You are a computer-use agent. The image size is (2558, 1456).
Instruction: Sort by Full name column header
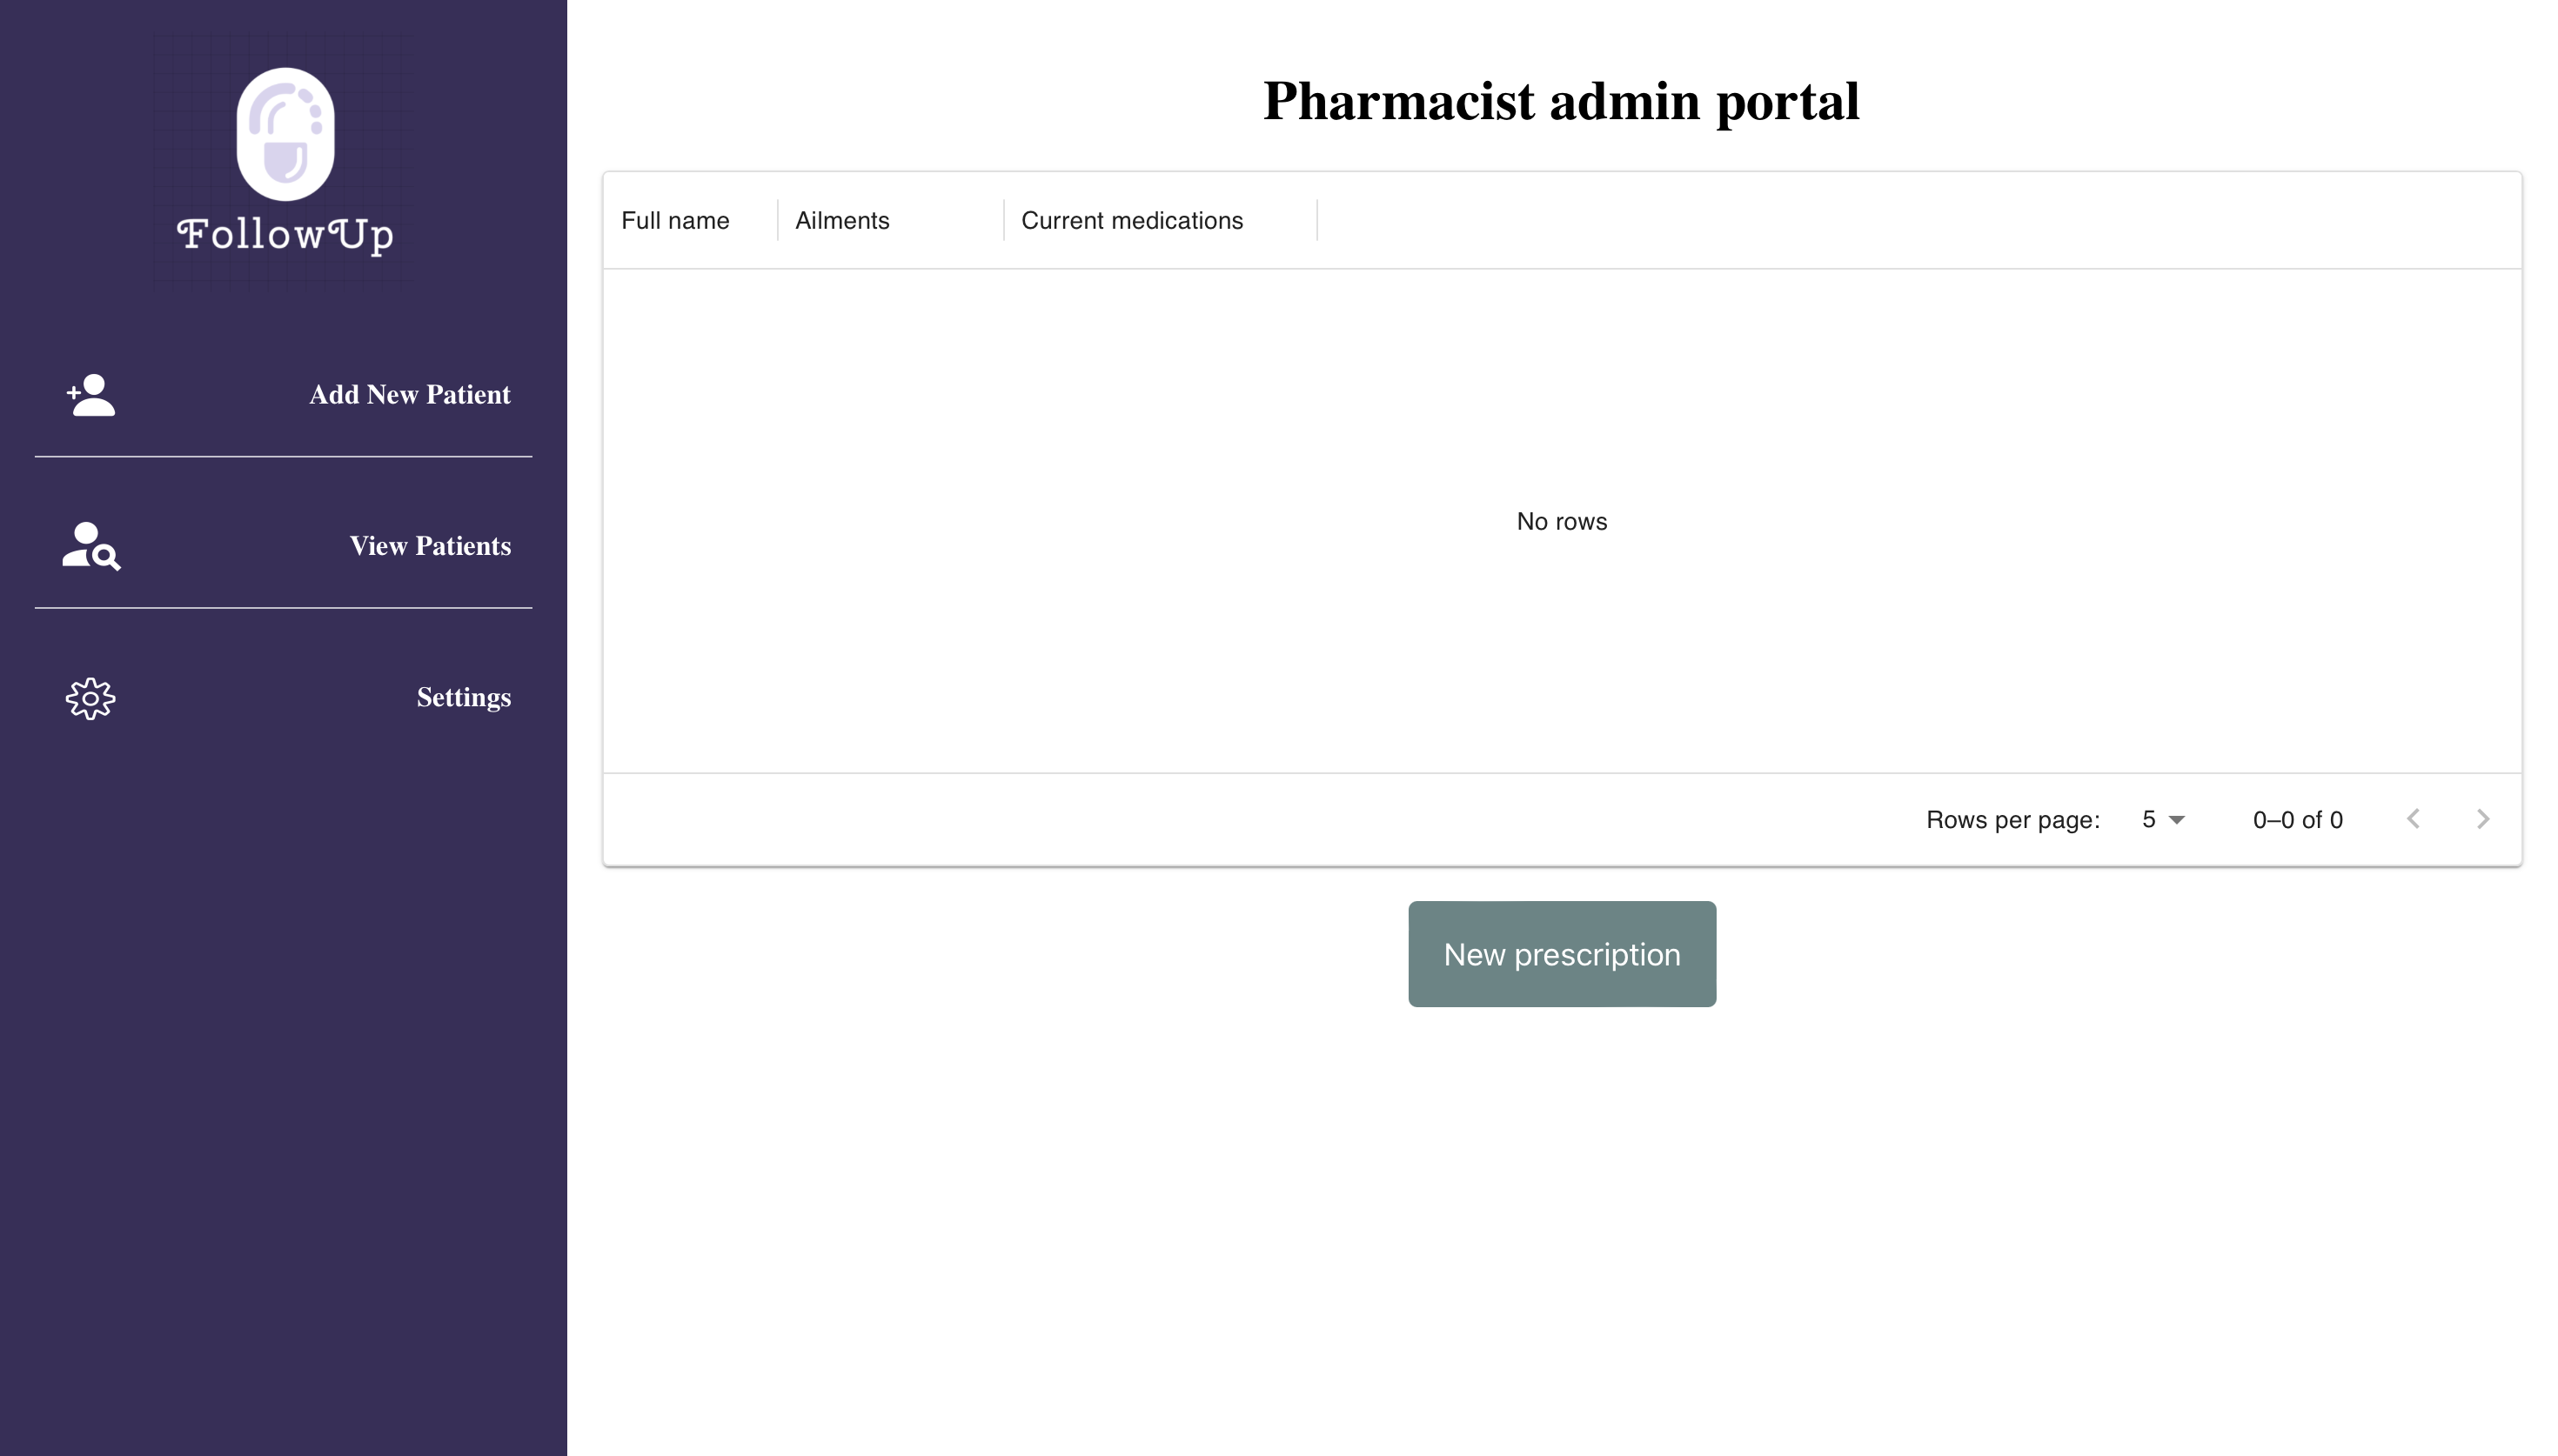(x=675, y=221)
